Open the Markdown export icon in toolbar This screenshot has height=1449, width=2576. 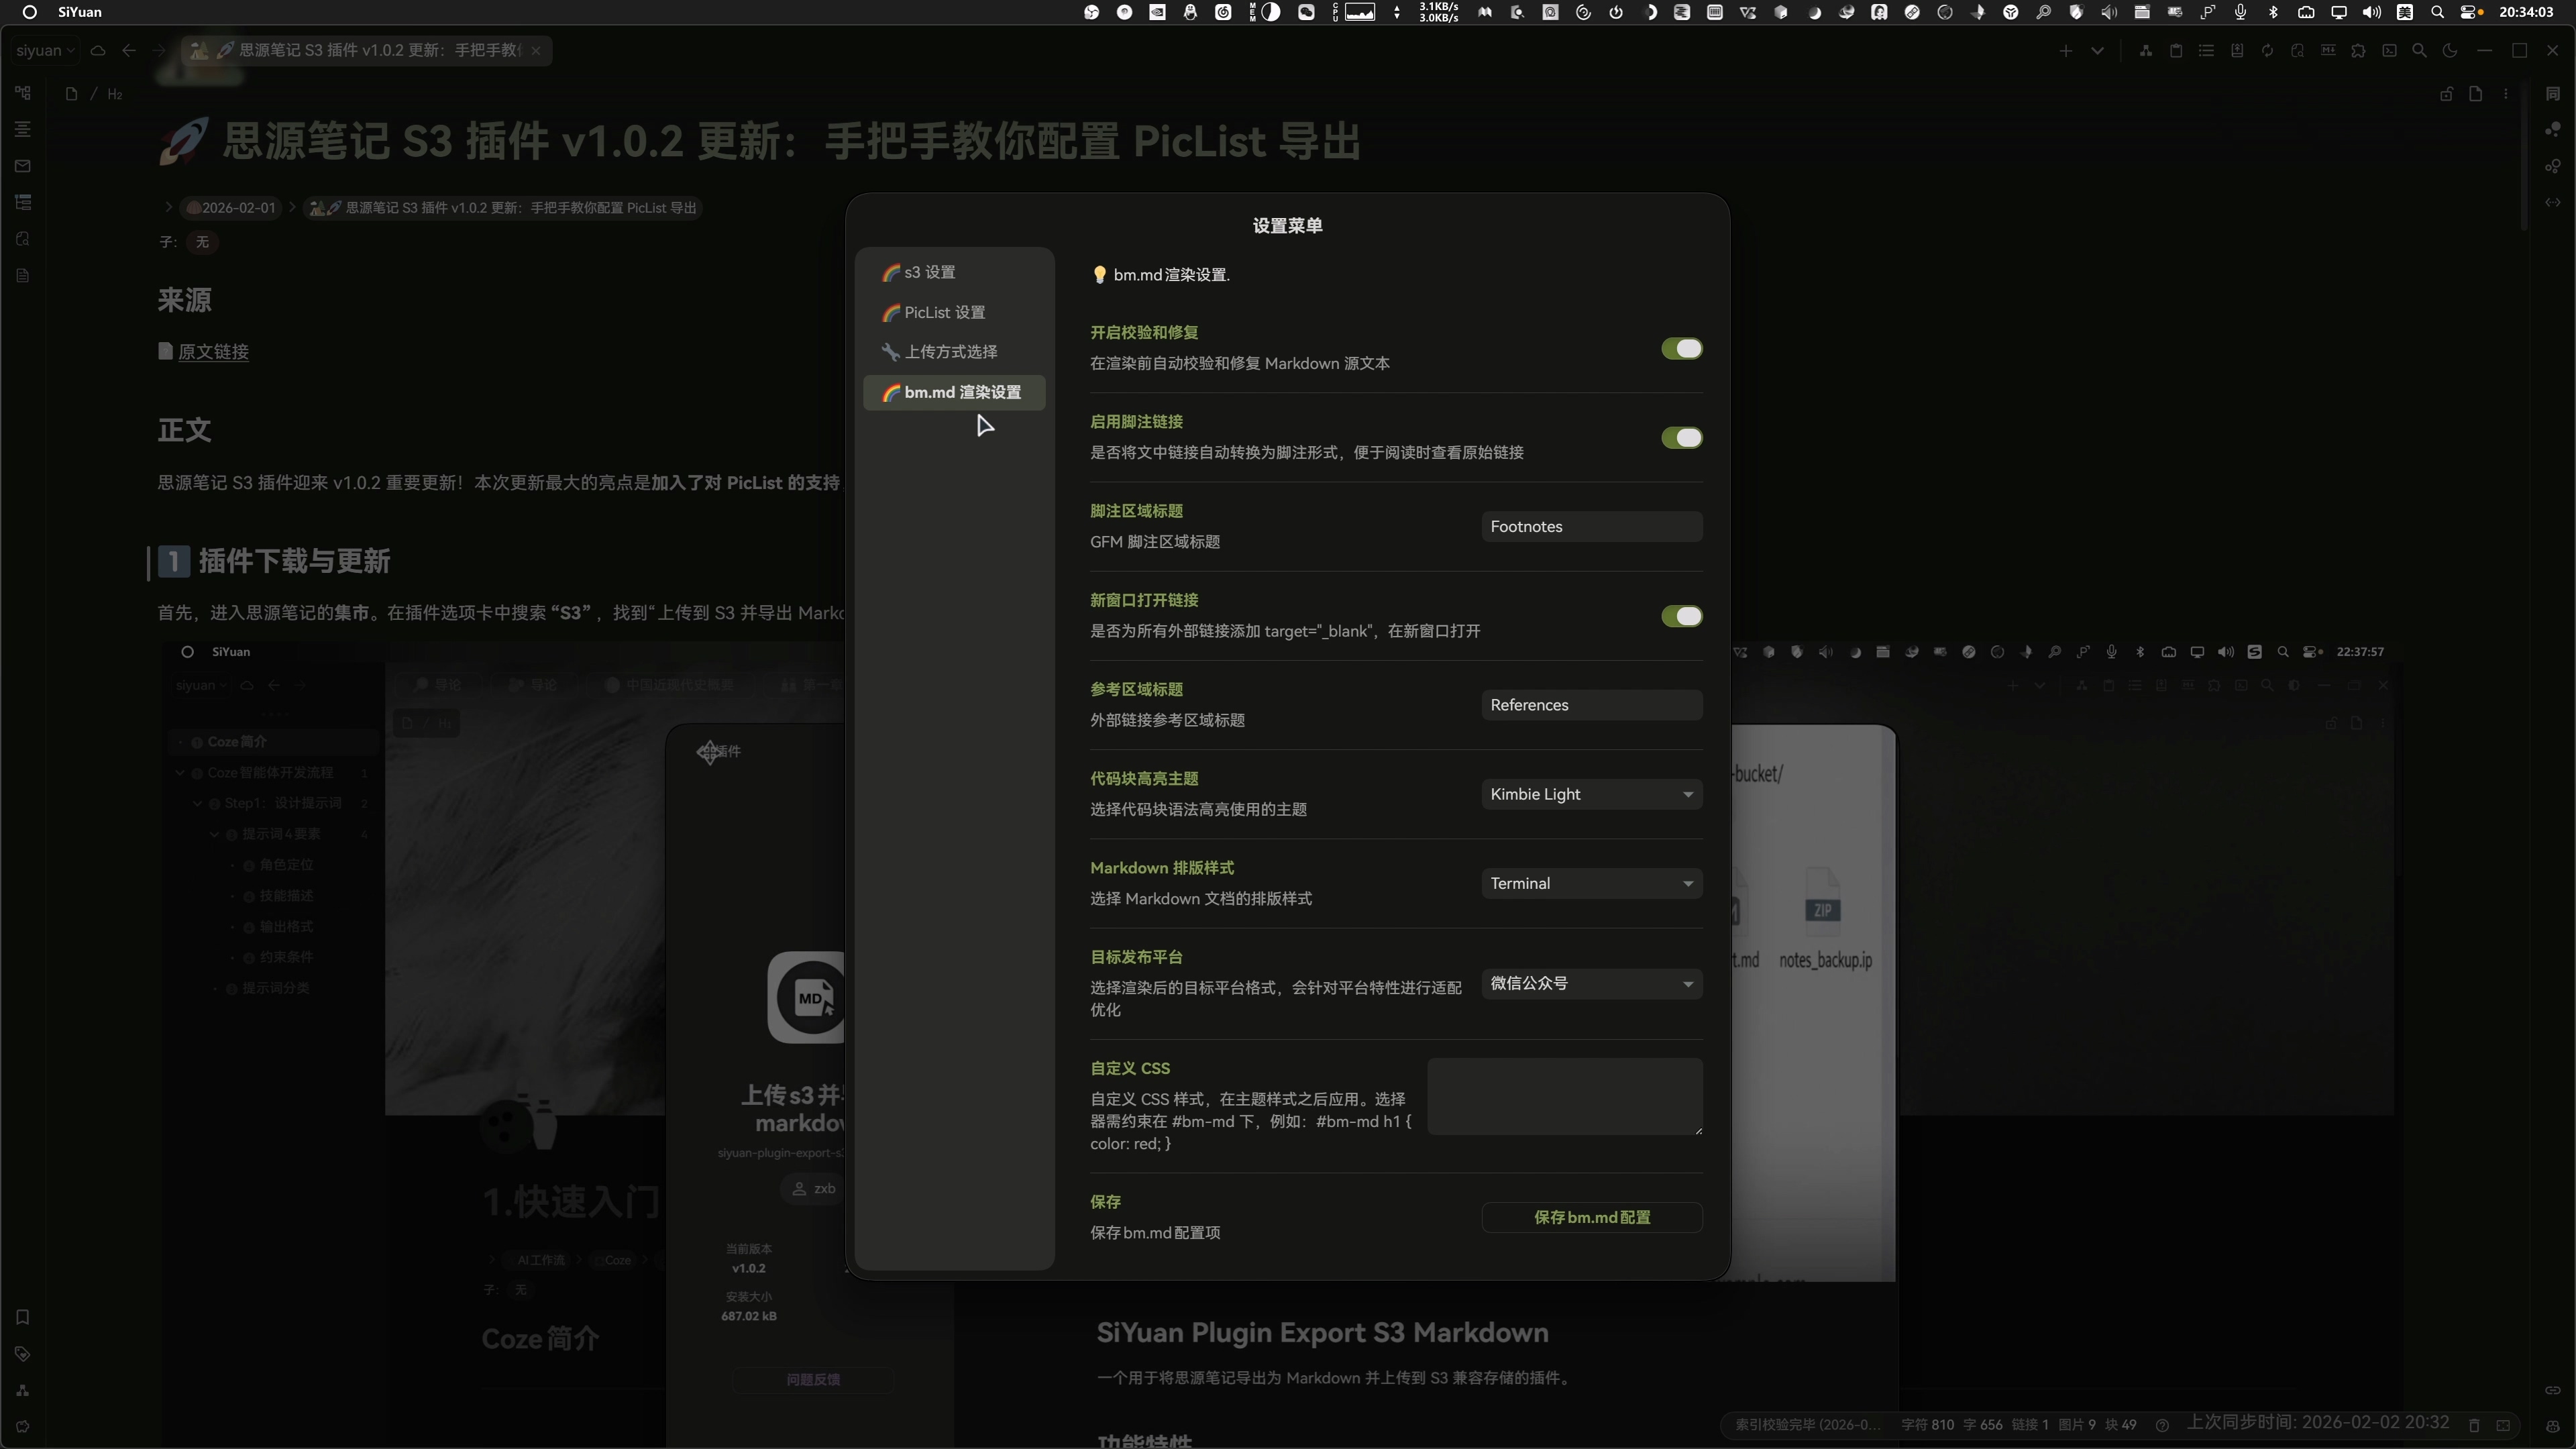(x=2329, y=50)
